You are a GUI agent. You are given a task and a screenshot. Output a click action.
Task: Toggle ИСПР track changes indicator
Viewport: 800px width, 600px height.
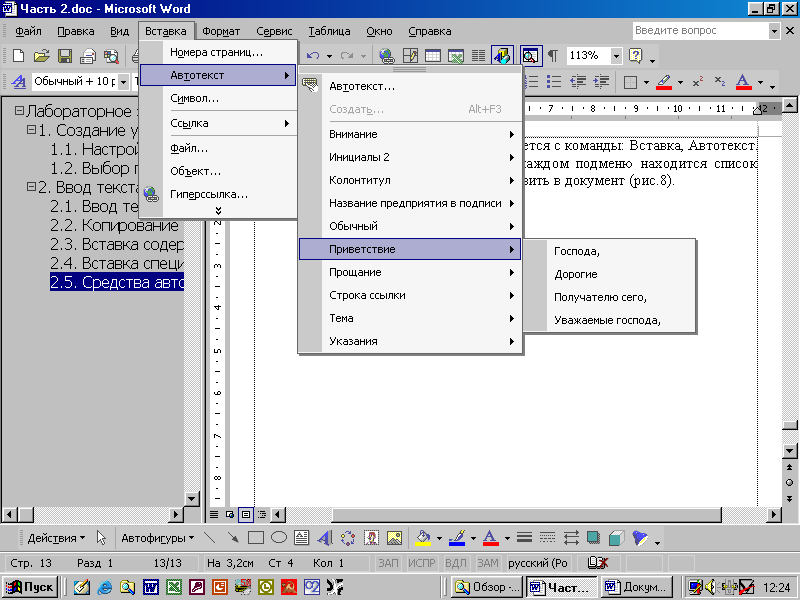(x=422, y=563)
